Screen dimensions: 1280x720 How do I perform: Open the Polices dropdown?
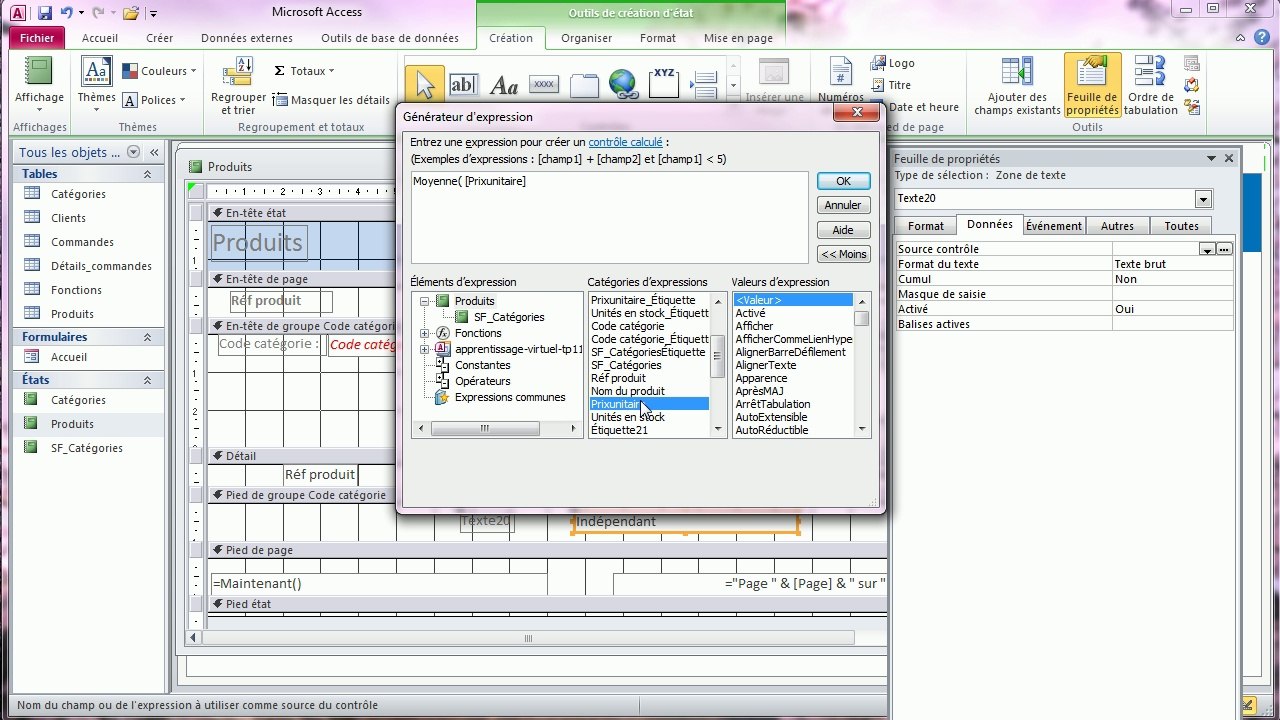point(155,100)
